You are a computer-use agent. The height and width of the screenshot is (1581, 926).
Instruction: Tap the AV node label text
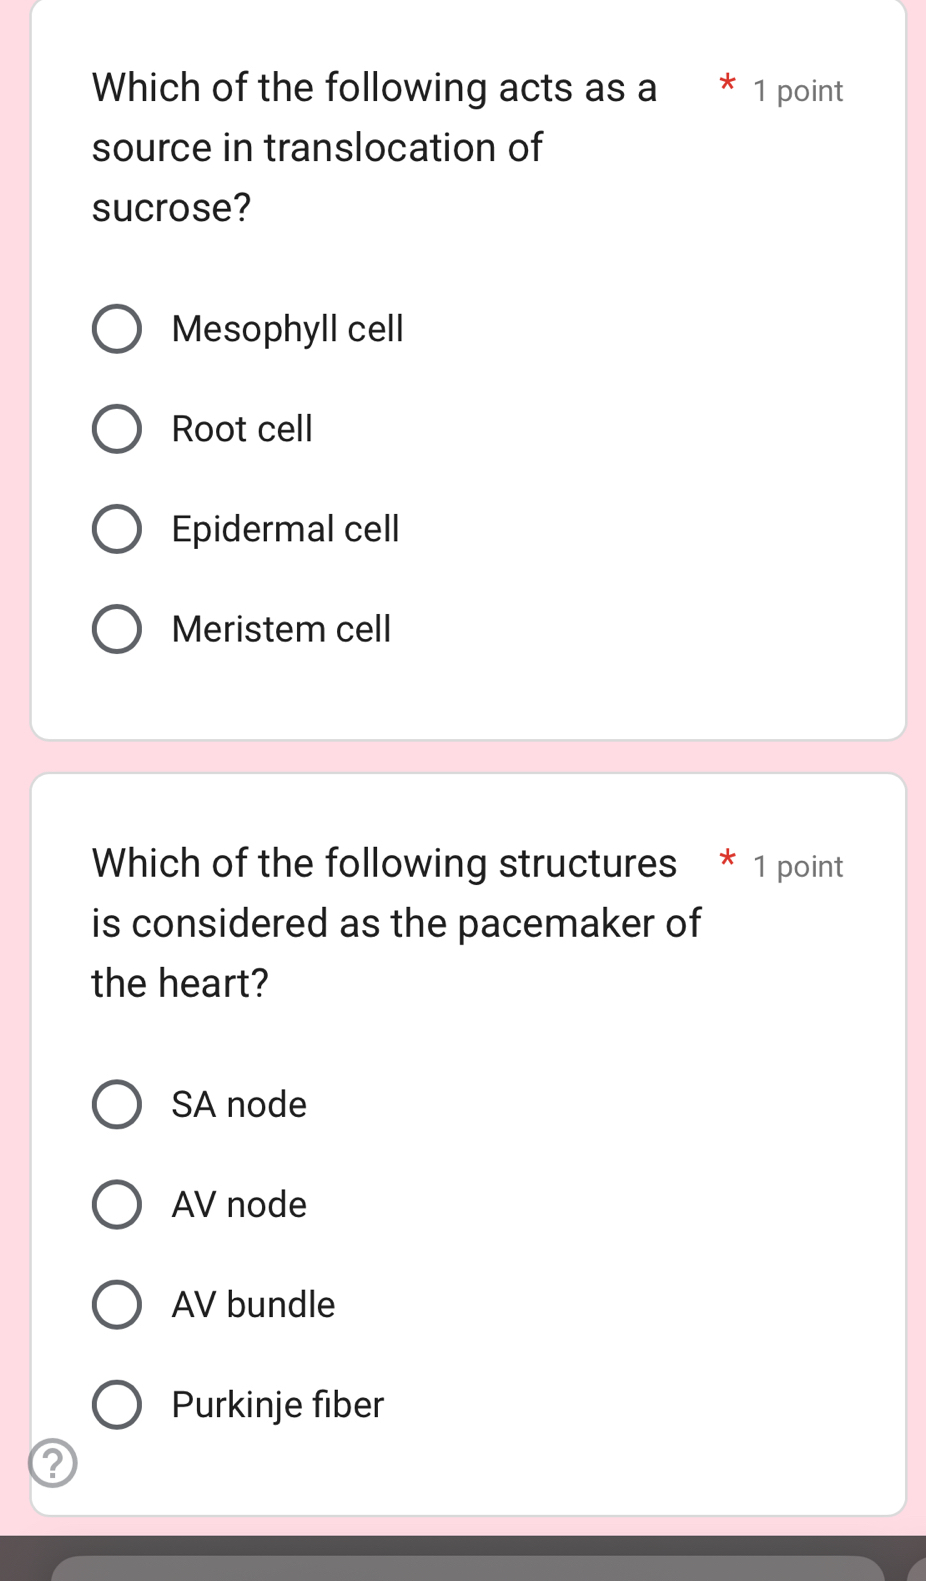pyautogui.click(x=239, y=1204)
